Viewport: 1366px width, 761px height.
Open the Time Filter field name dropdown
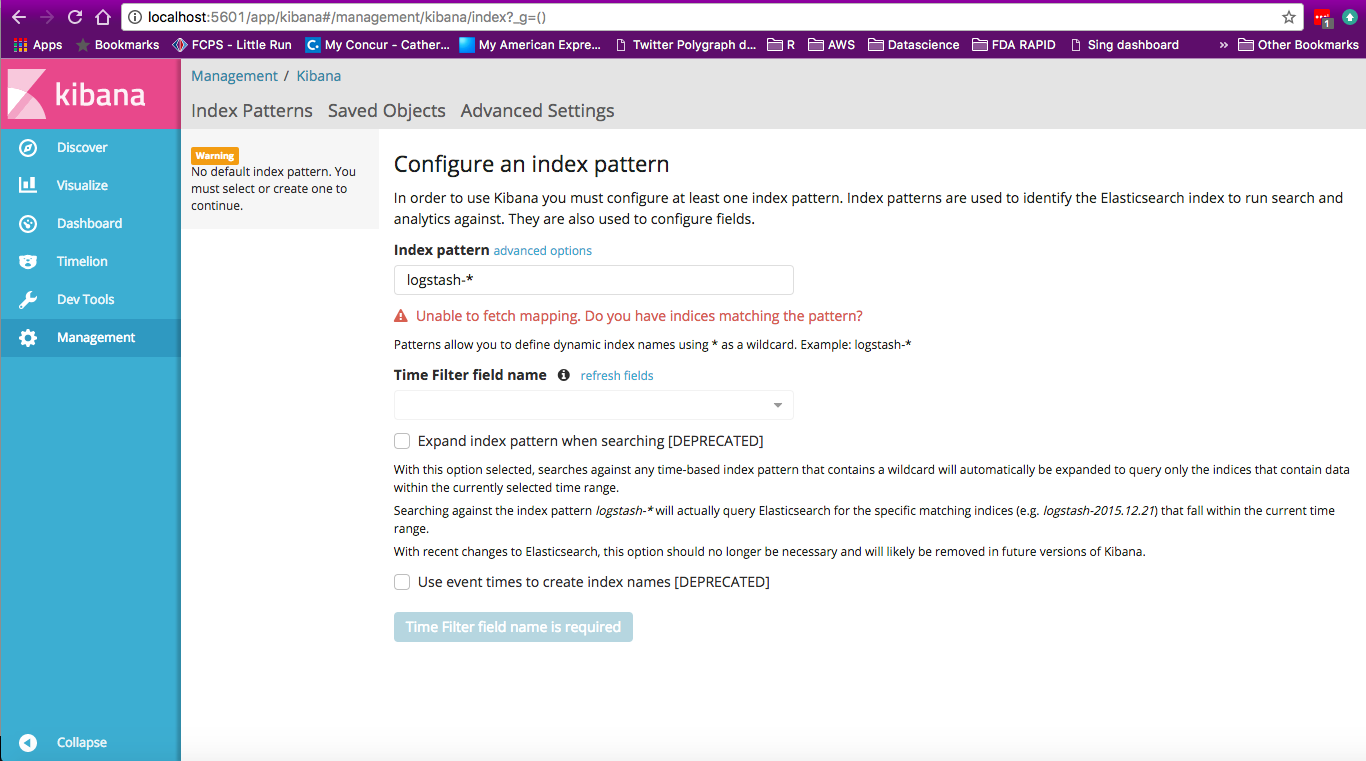593,405
